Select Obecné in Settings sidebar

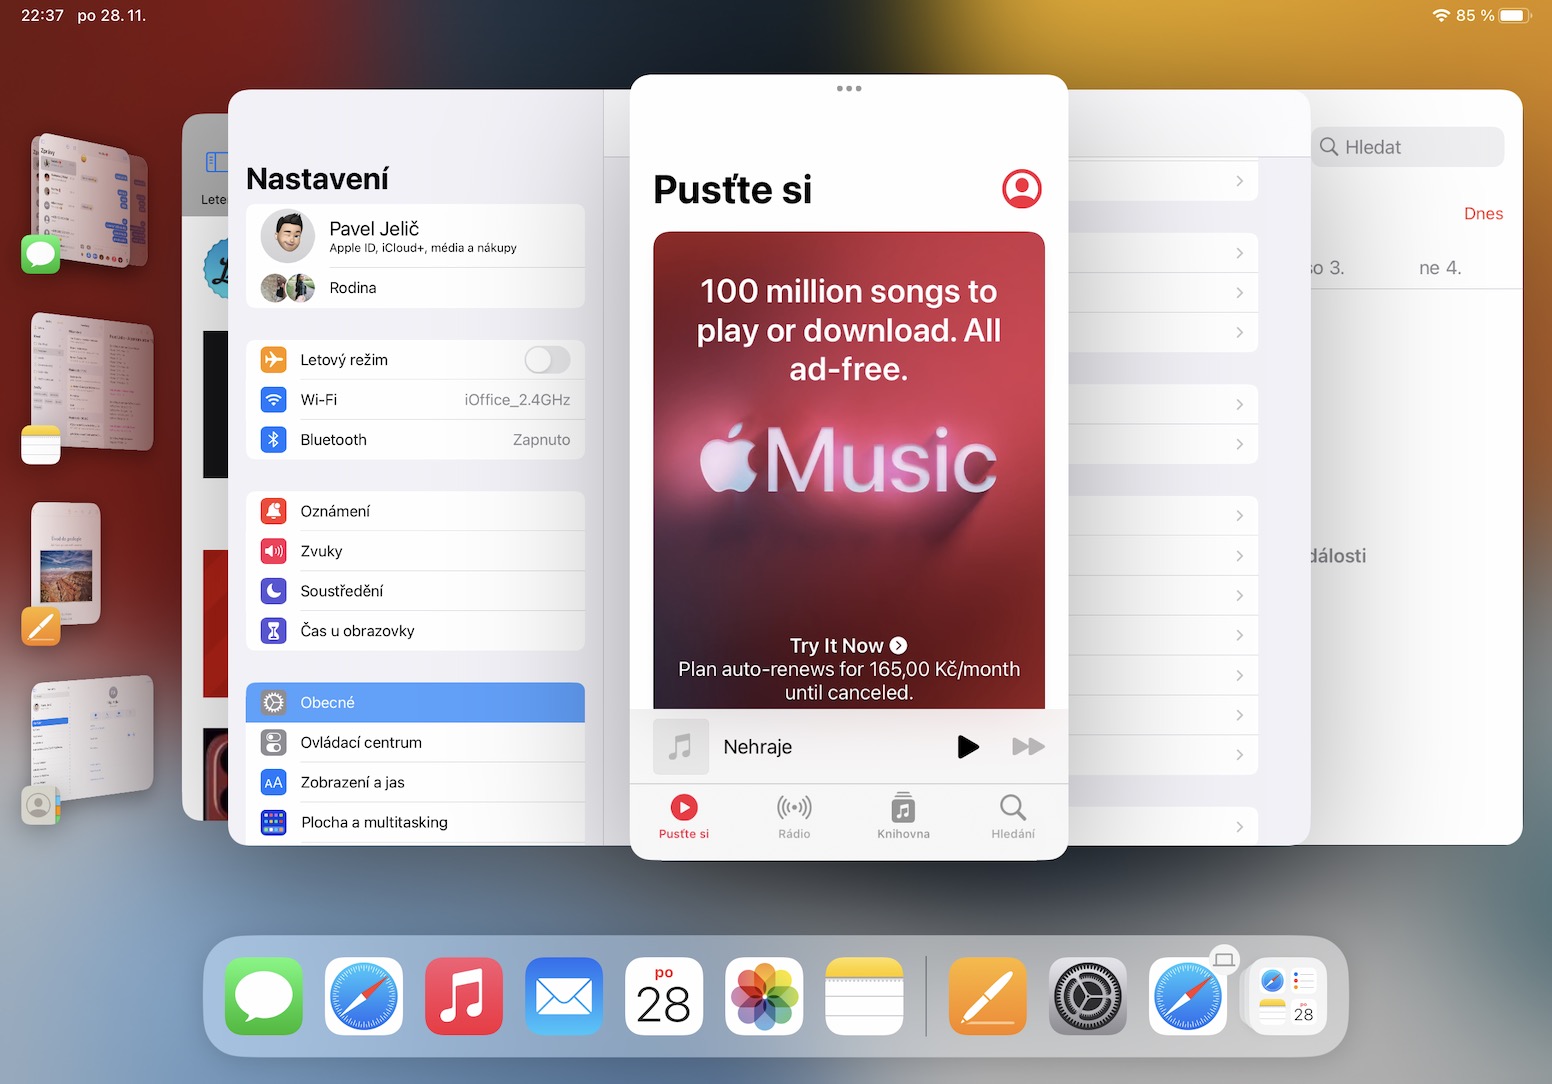[415, 703]
